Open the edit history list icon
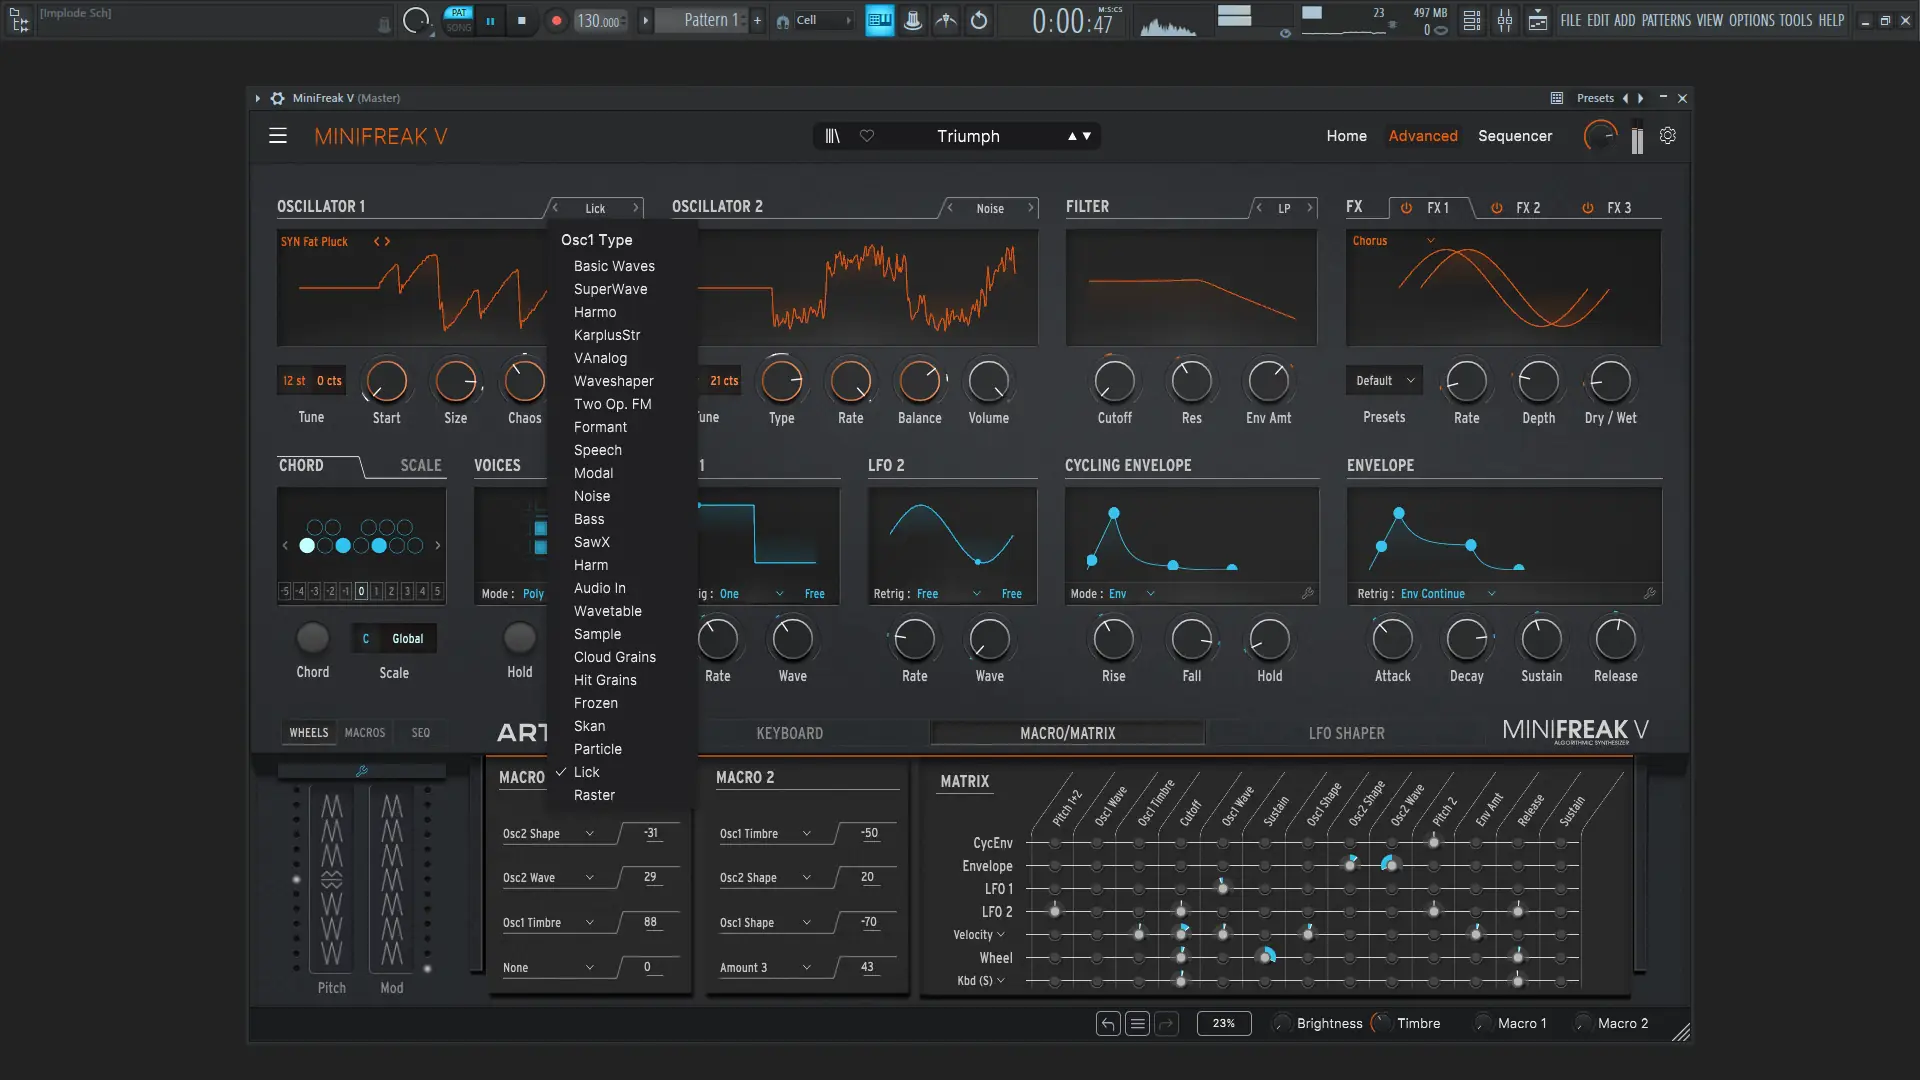1920x1080 pixels. (1137, 1023)
